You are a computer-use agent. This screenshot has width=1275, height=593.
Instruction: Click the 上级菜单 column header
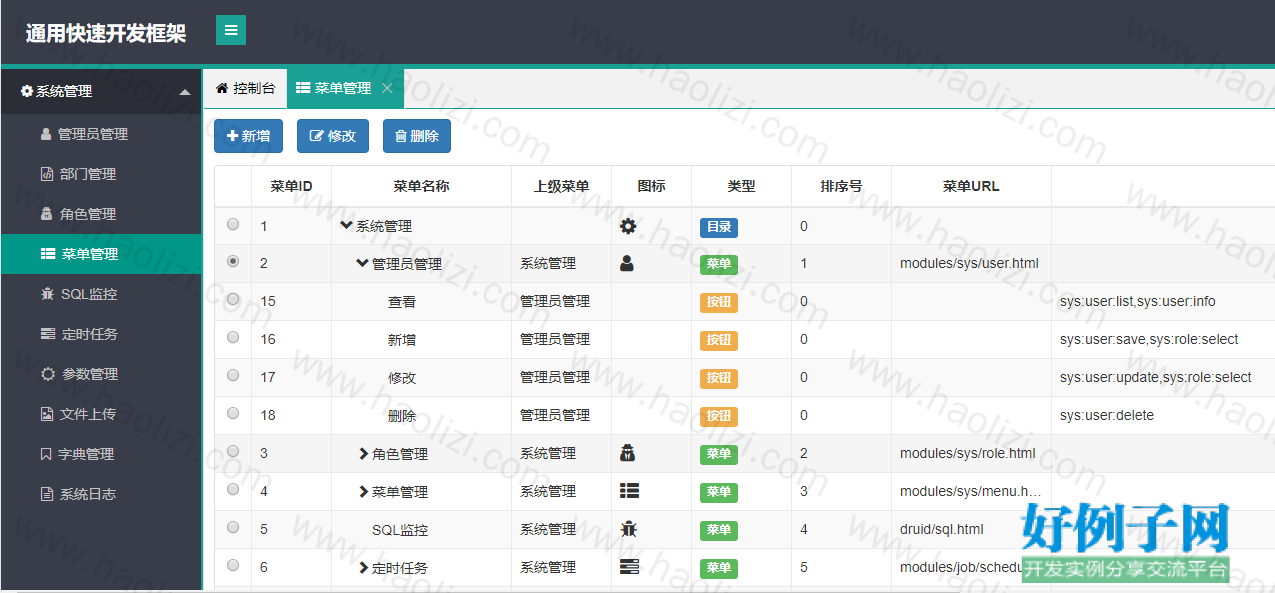coord(561,186)
